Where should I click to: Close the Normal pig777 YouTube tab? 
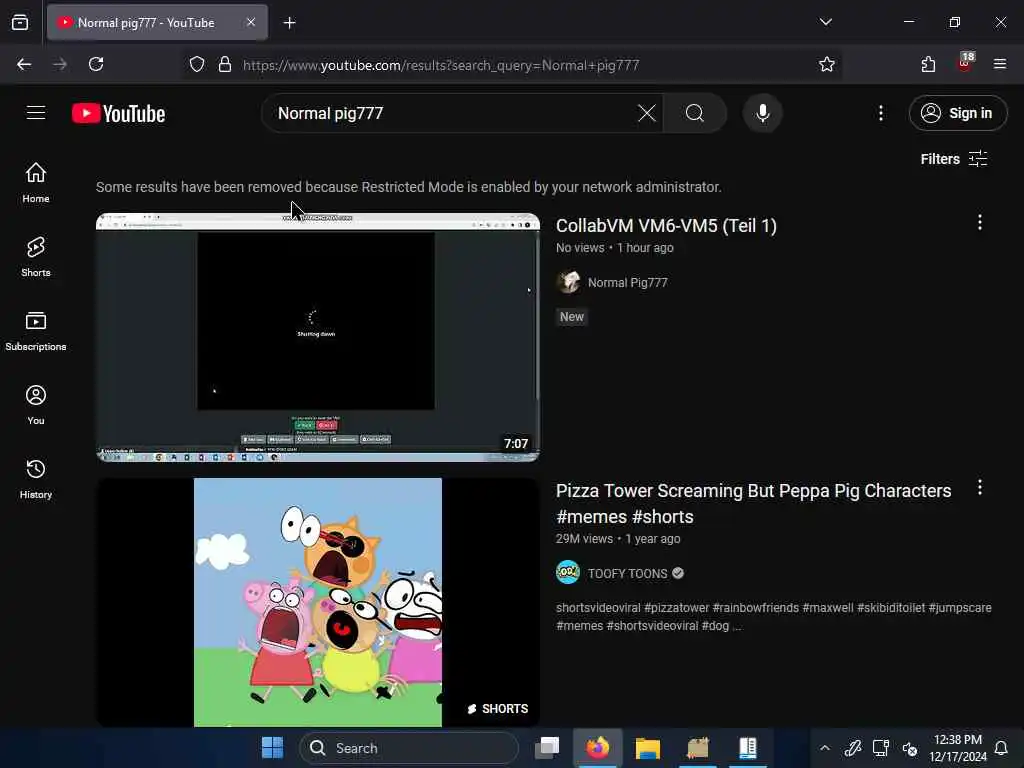(251, 22)
